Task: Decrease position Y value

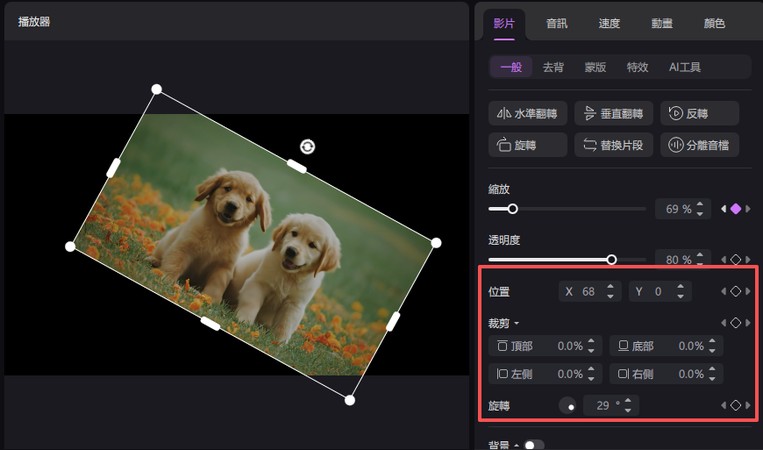Action: (x=680, y=296)
